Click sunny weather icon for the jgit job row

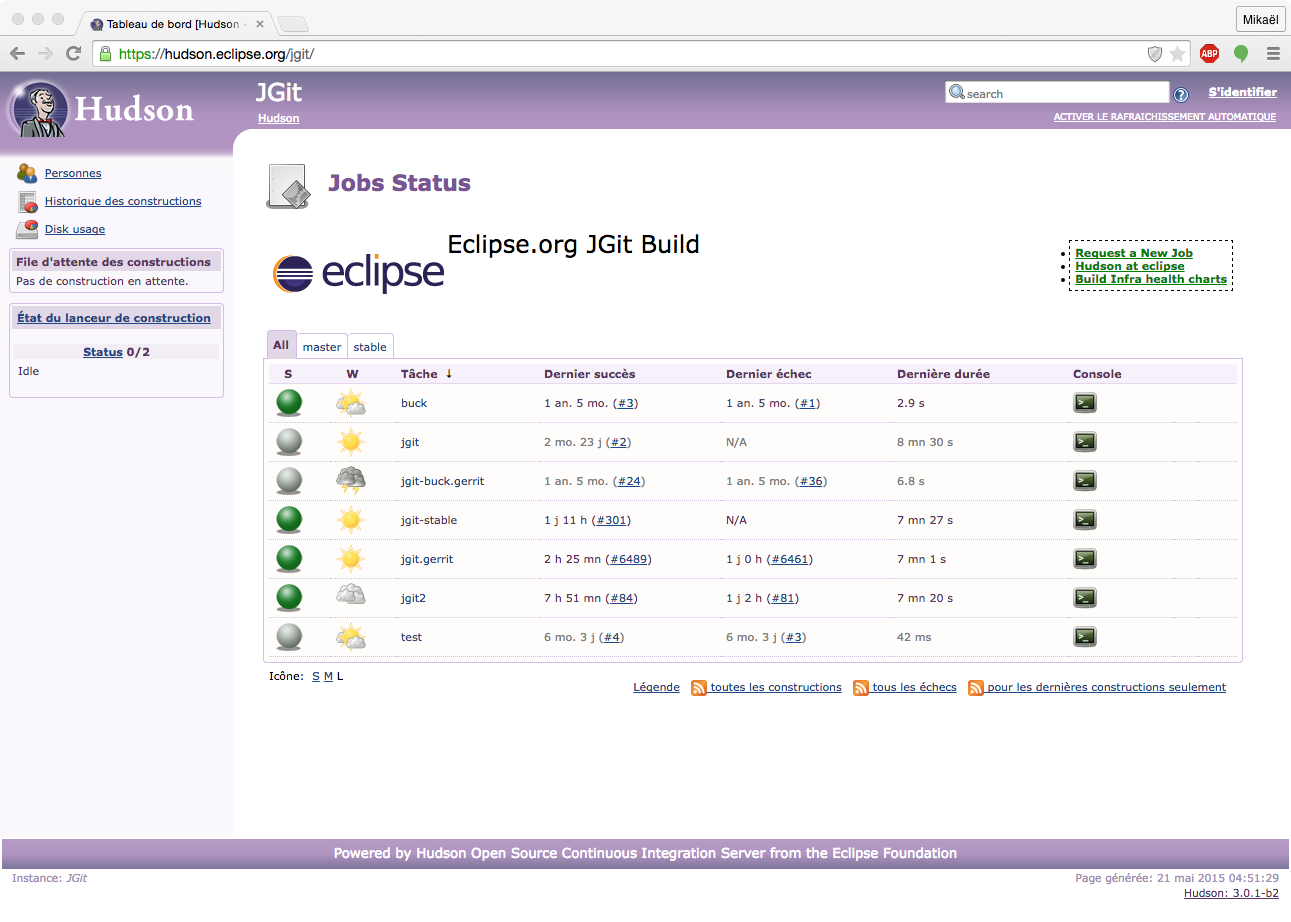[351, 442]
